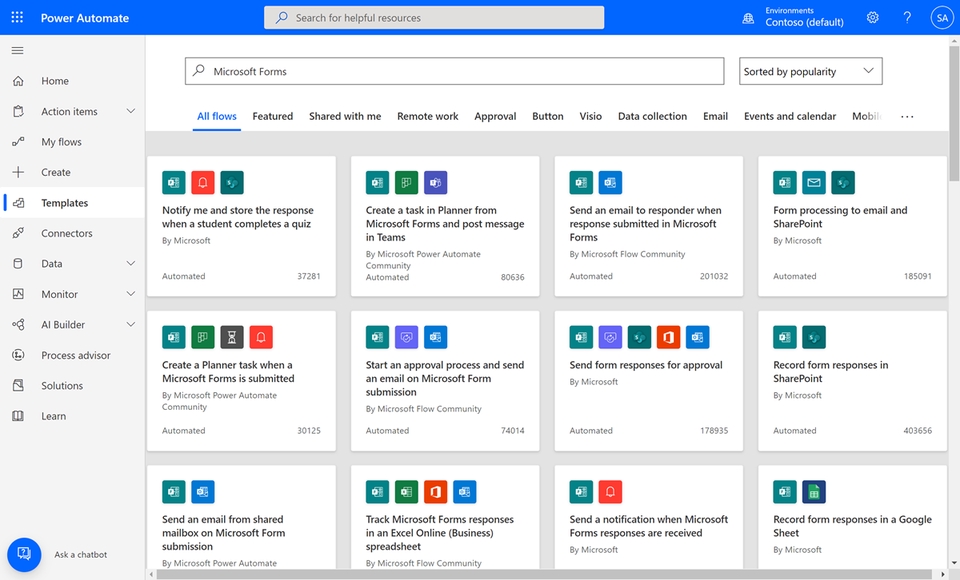Click mail envelope icon on Form processing card
Screen dimensions: 960x580
[x=814, y=183]
